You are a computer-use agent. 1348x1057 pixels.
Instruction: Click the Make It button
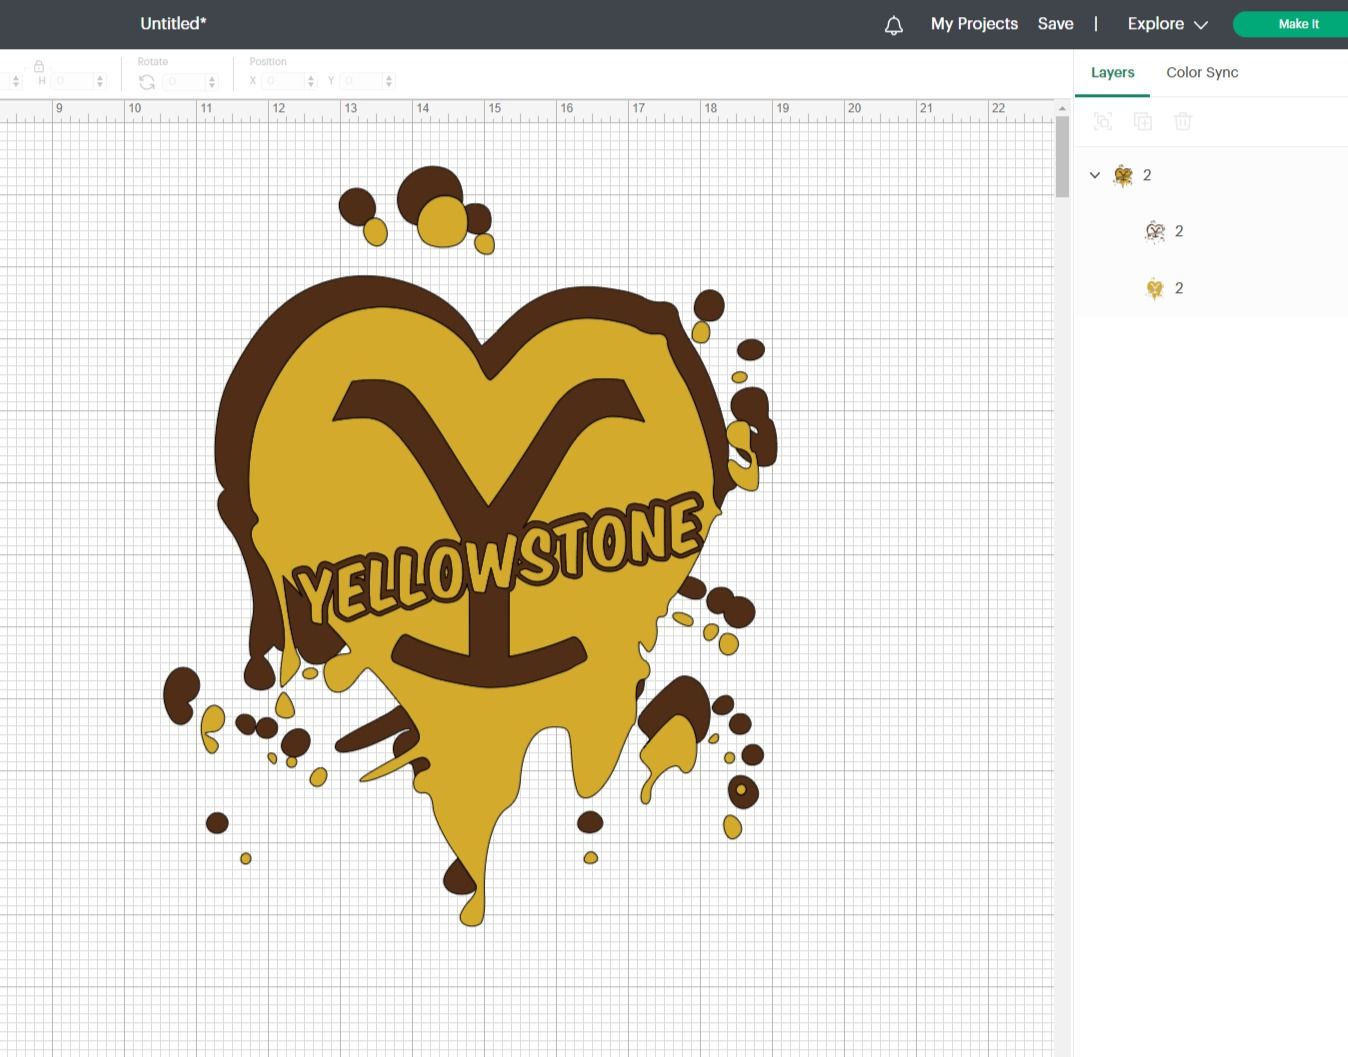pos(1298,23)
